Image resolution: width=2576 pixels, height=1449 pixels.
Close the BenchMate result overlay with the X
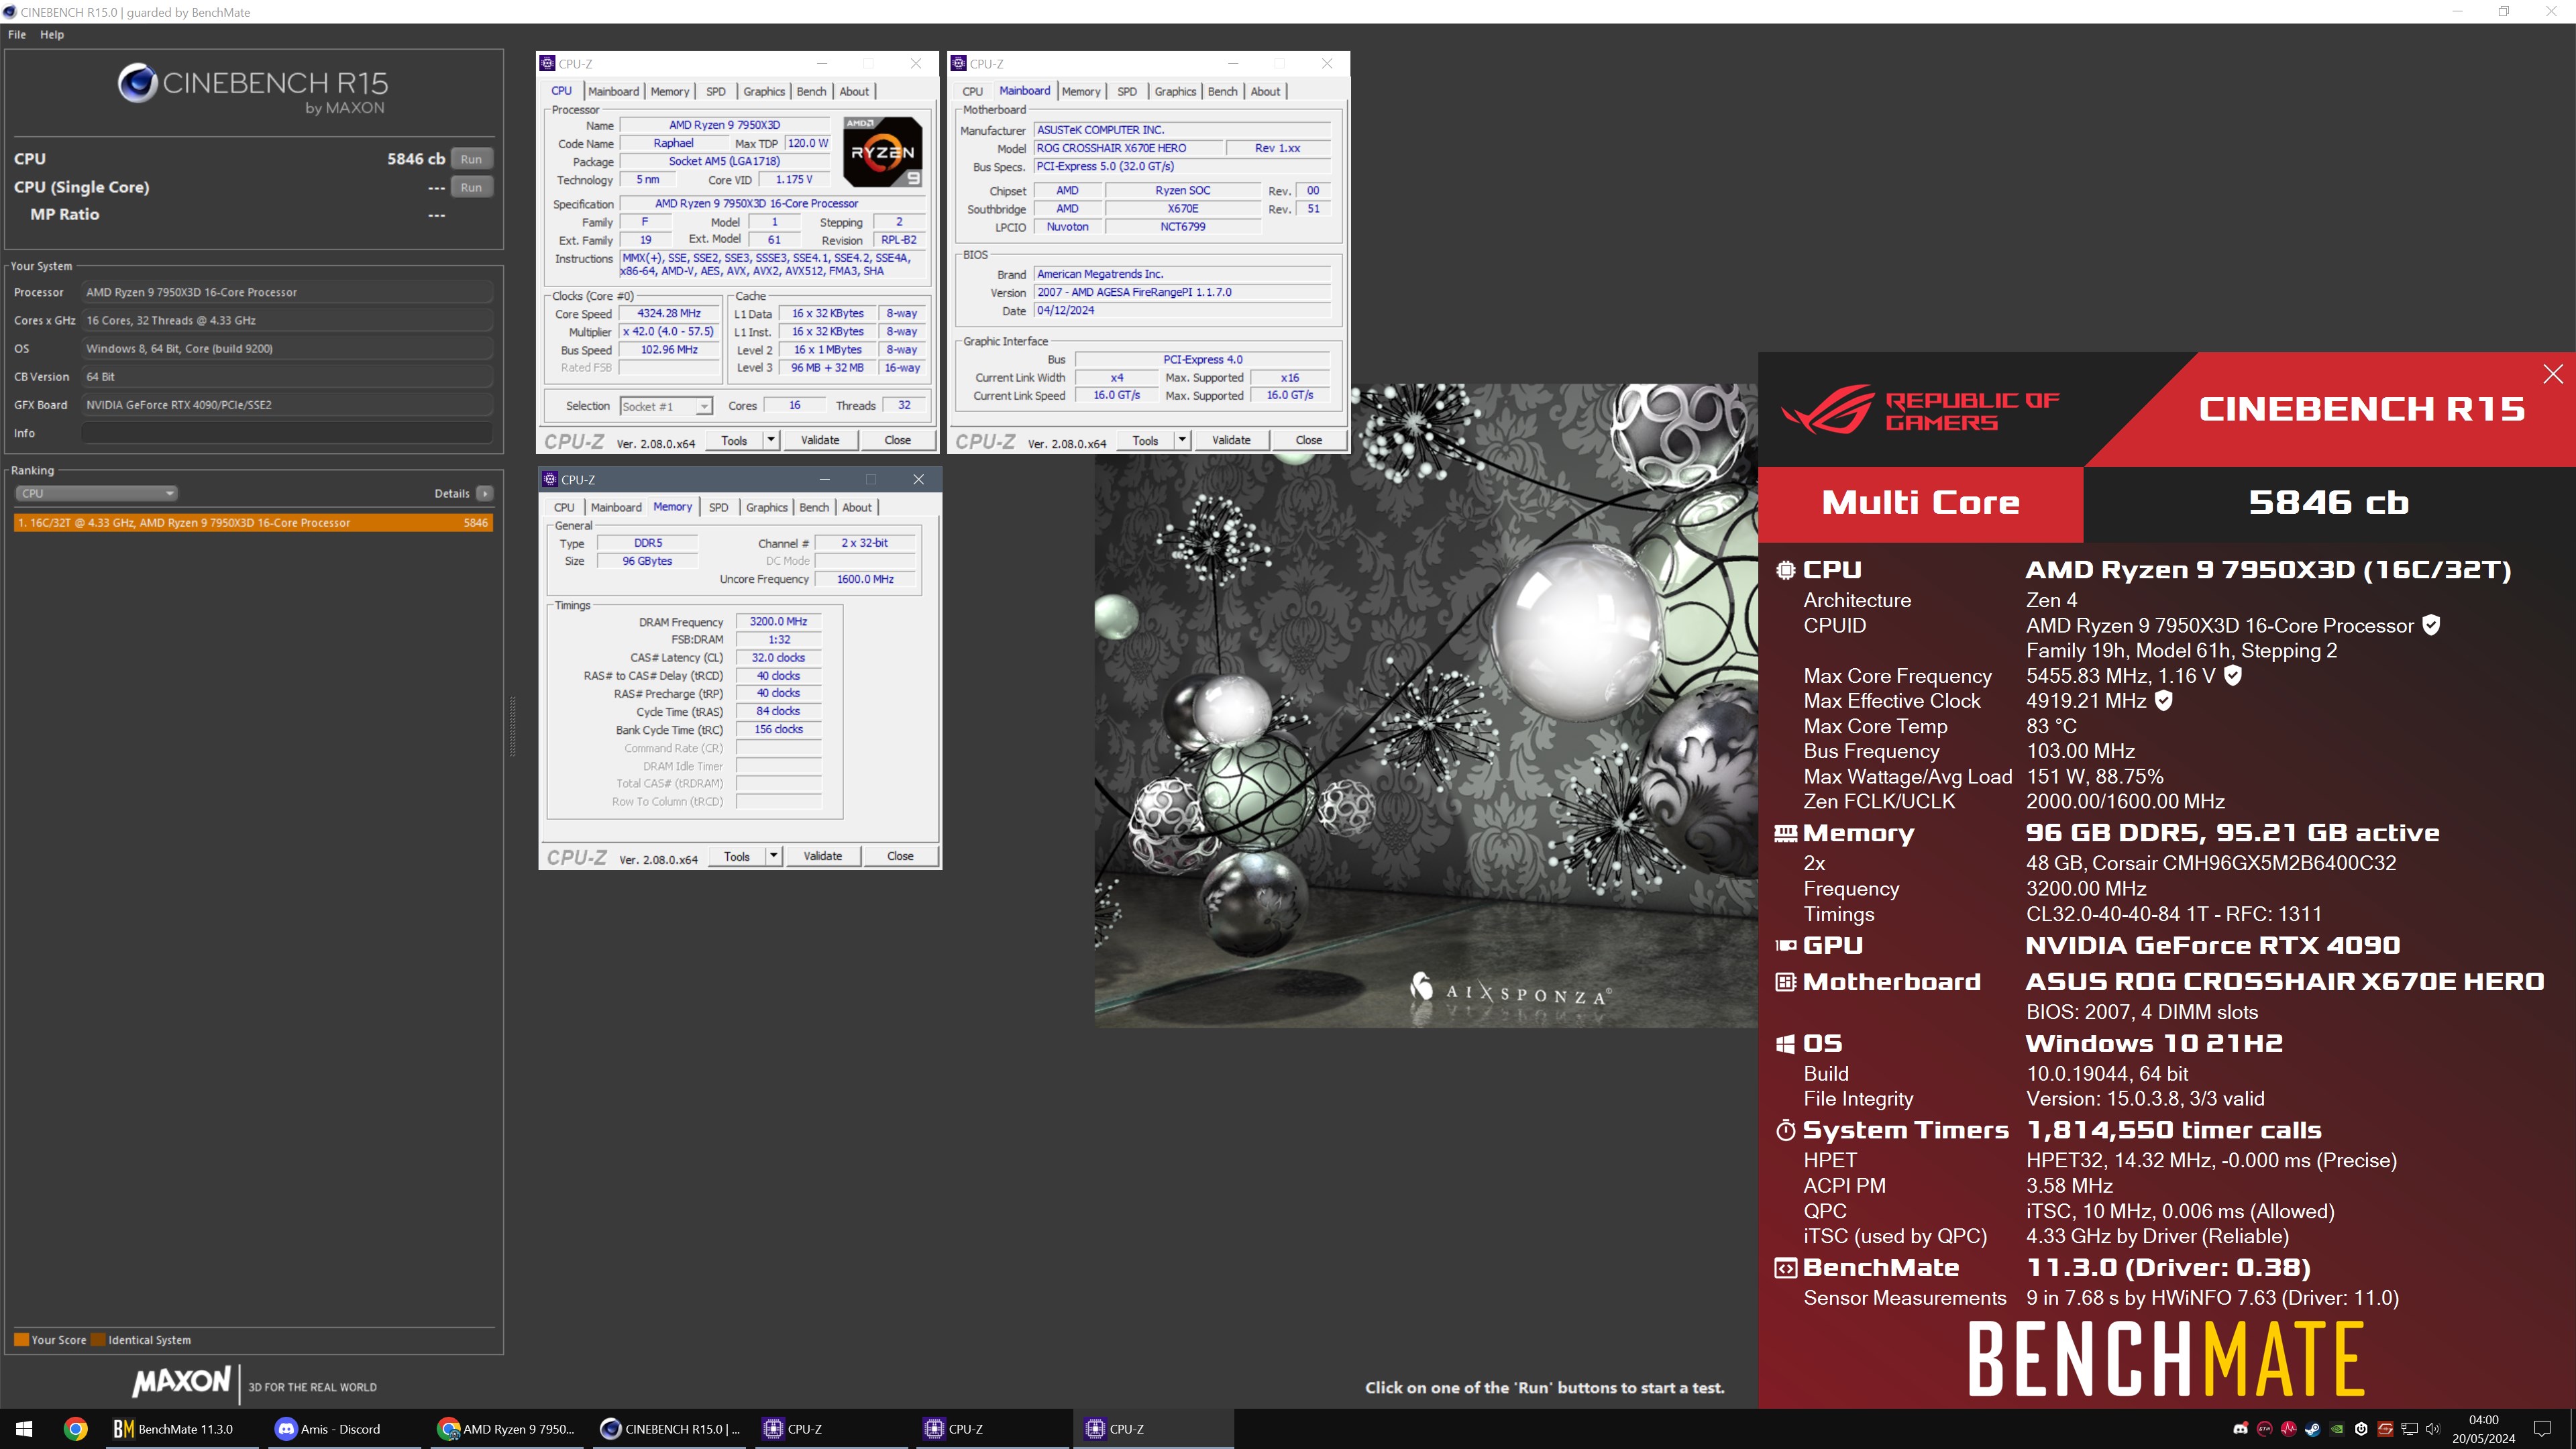2552,374
